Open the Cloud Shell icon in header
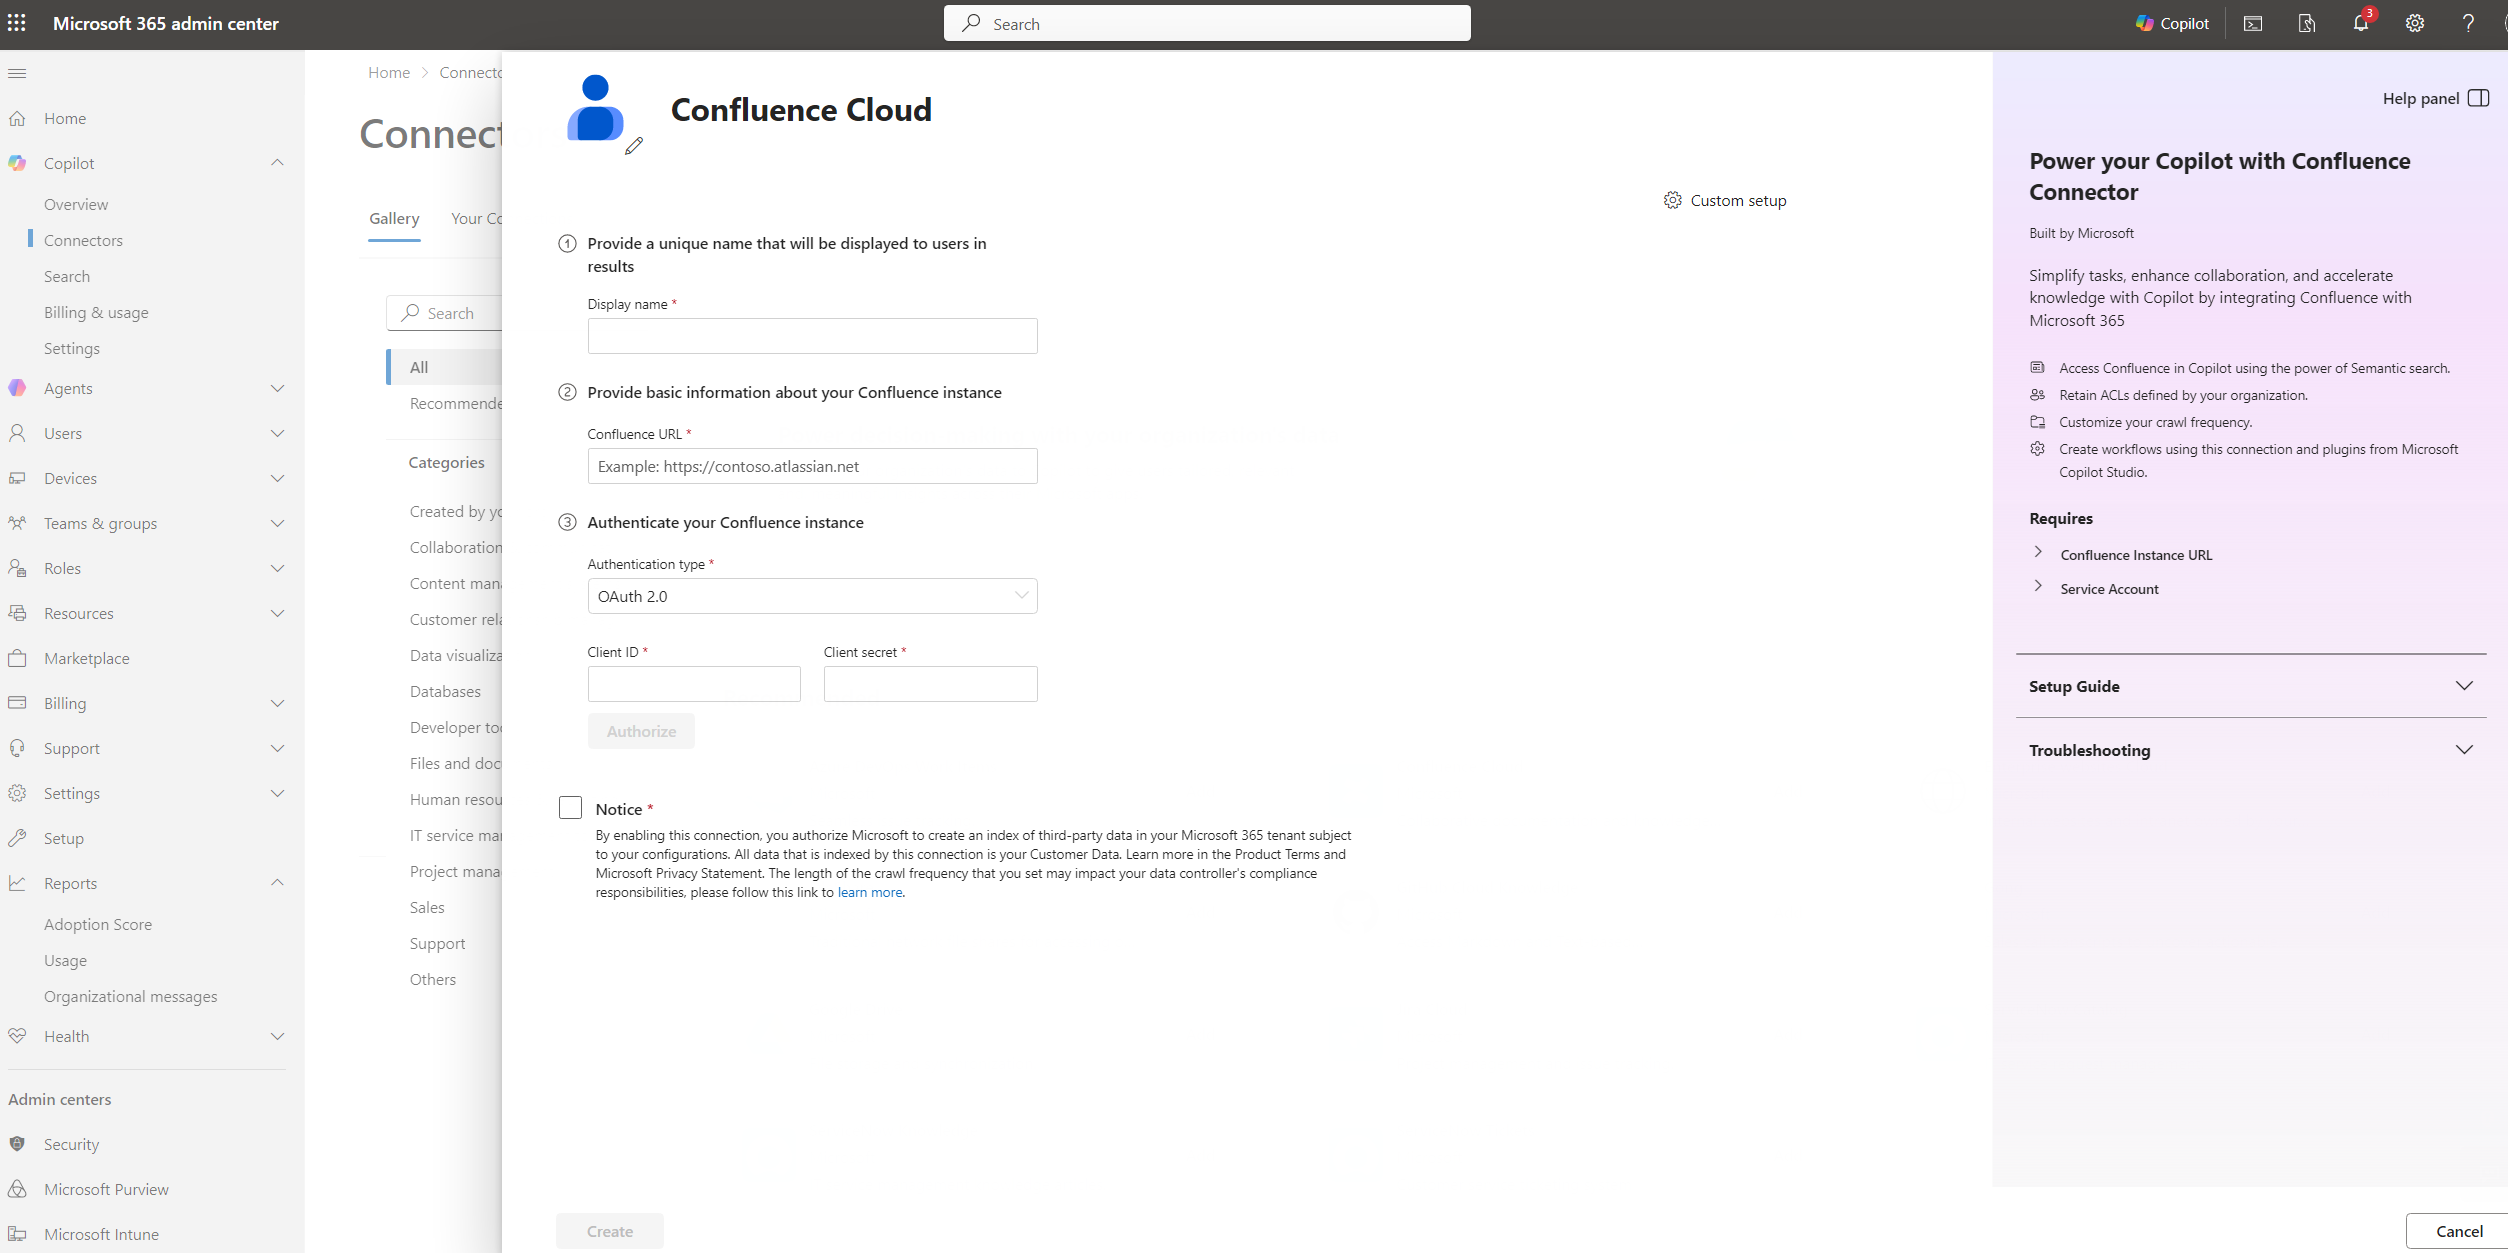2508x1253 pixels. click(x=2253, y=23)
